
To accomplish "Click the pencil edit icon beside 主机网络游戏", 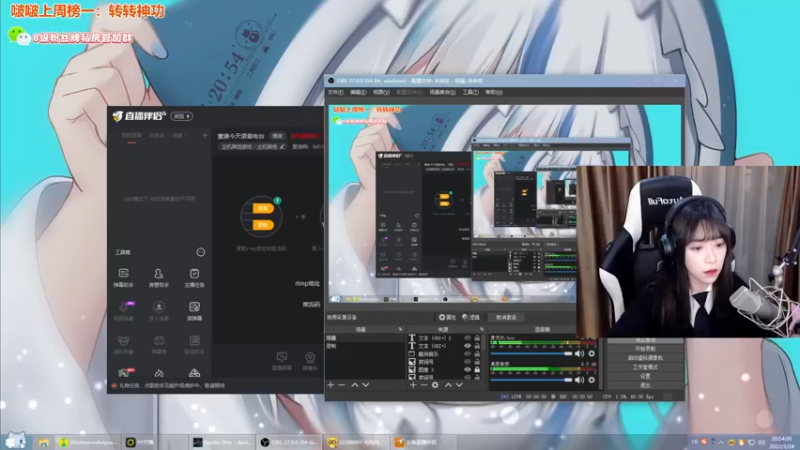I will (x=282, y=146).
